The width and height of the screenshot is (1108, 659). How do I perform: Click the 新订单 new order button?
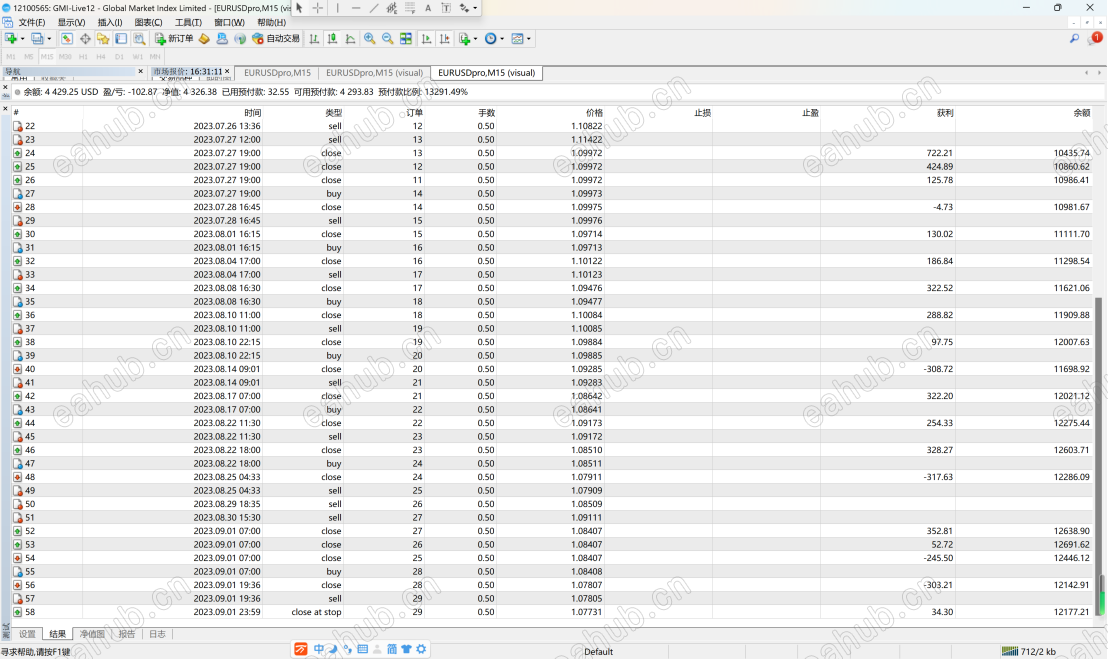[x=174, y=39]
